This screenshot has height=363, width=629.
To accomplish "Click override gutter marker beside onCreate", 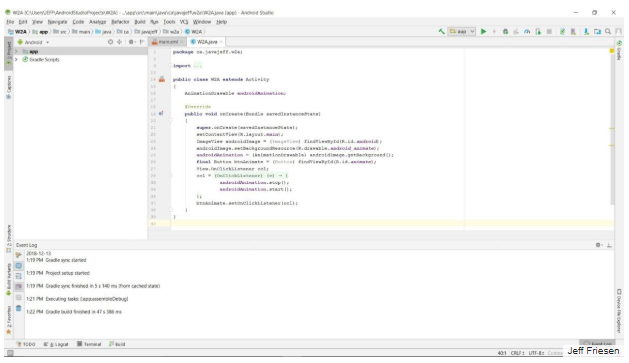I will [x=161, y=114].
